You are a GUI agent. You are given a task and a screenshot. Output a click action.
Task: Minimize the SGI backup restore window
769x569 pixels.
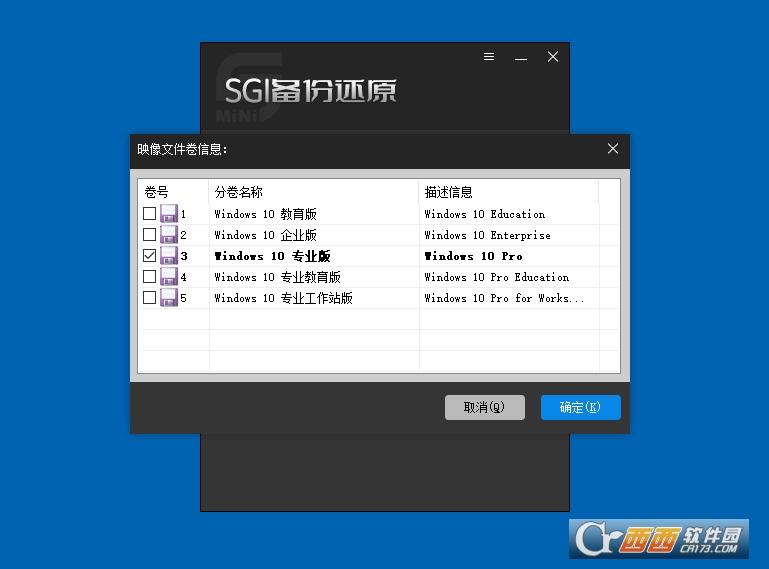click(x=521, y=57)
